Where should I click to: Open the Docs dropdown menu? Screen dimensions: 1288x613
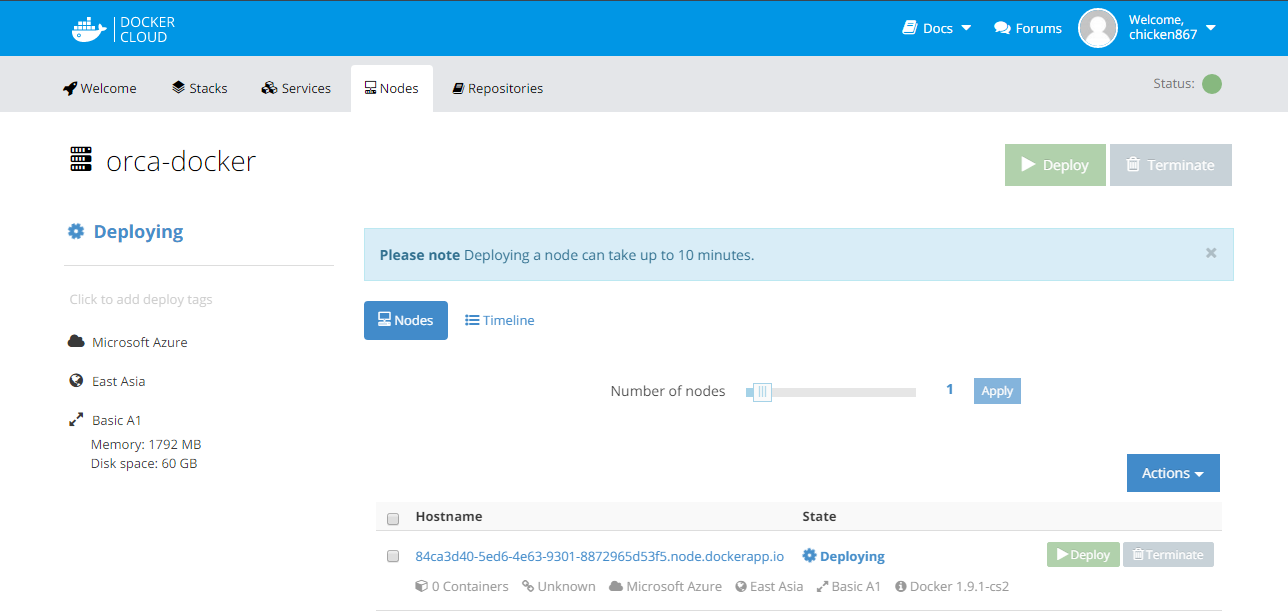[937, 28]
